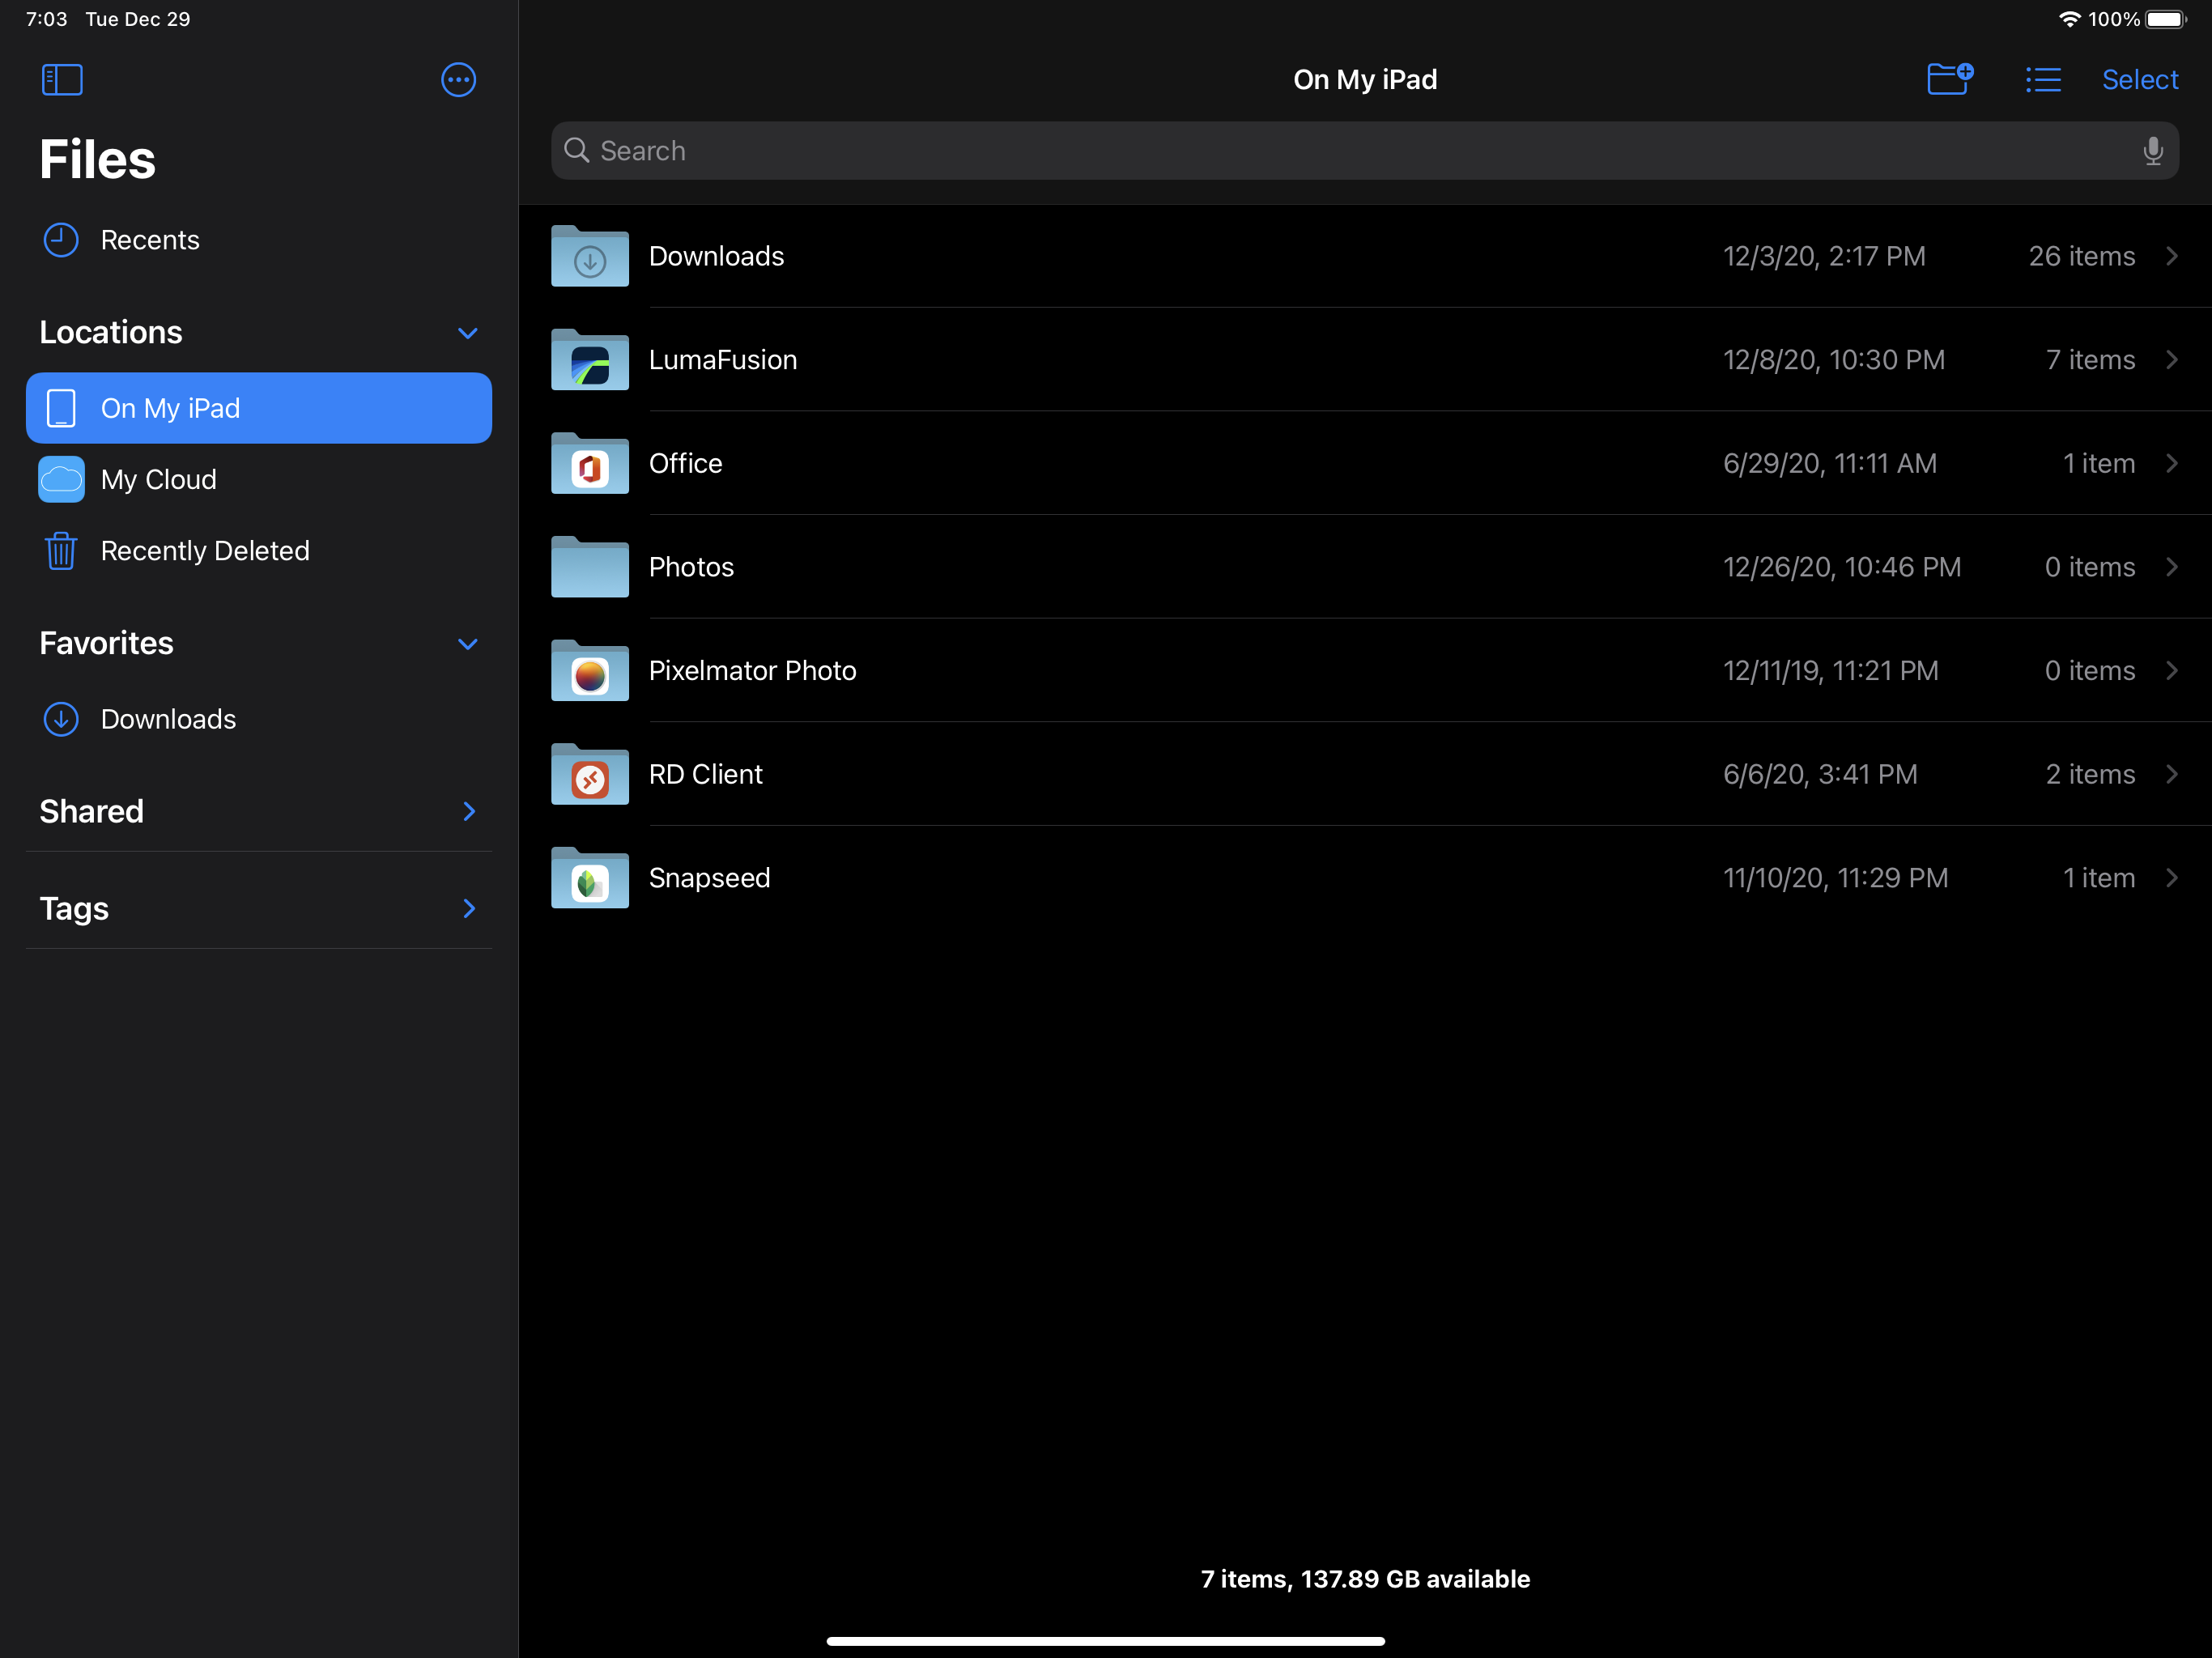
Task: Open Recents in sidebar
Action: (258, 240)
